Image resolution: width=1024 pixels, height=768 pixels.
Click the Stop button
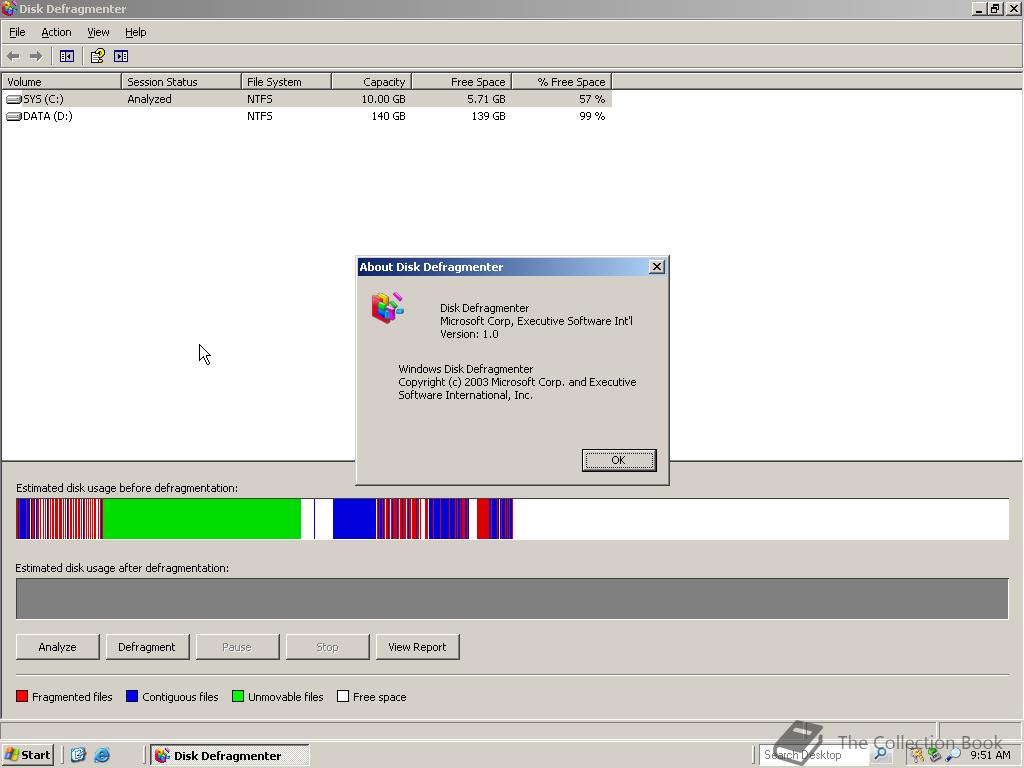[327, 647]
